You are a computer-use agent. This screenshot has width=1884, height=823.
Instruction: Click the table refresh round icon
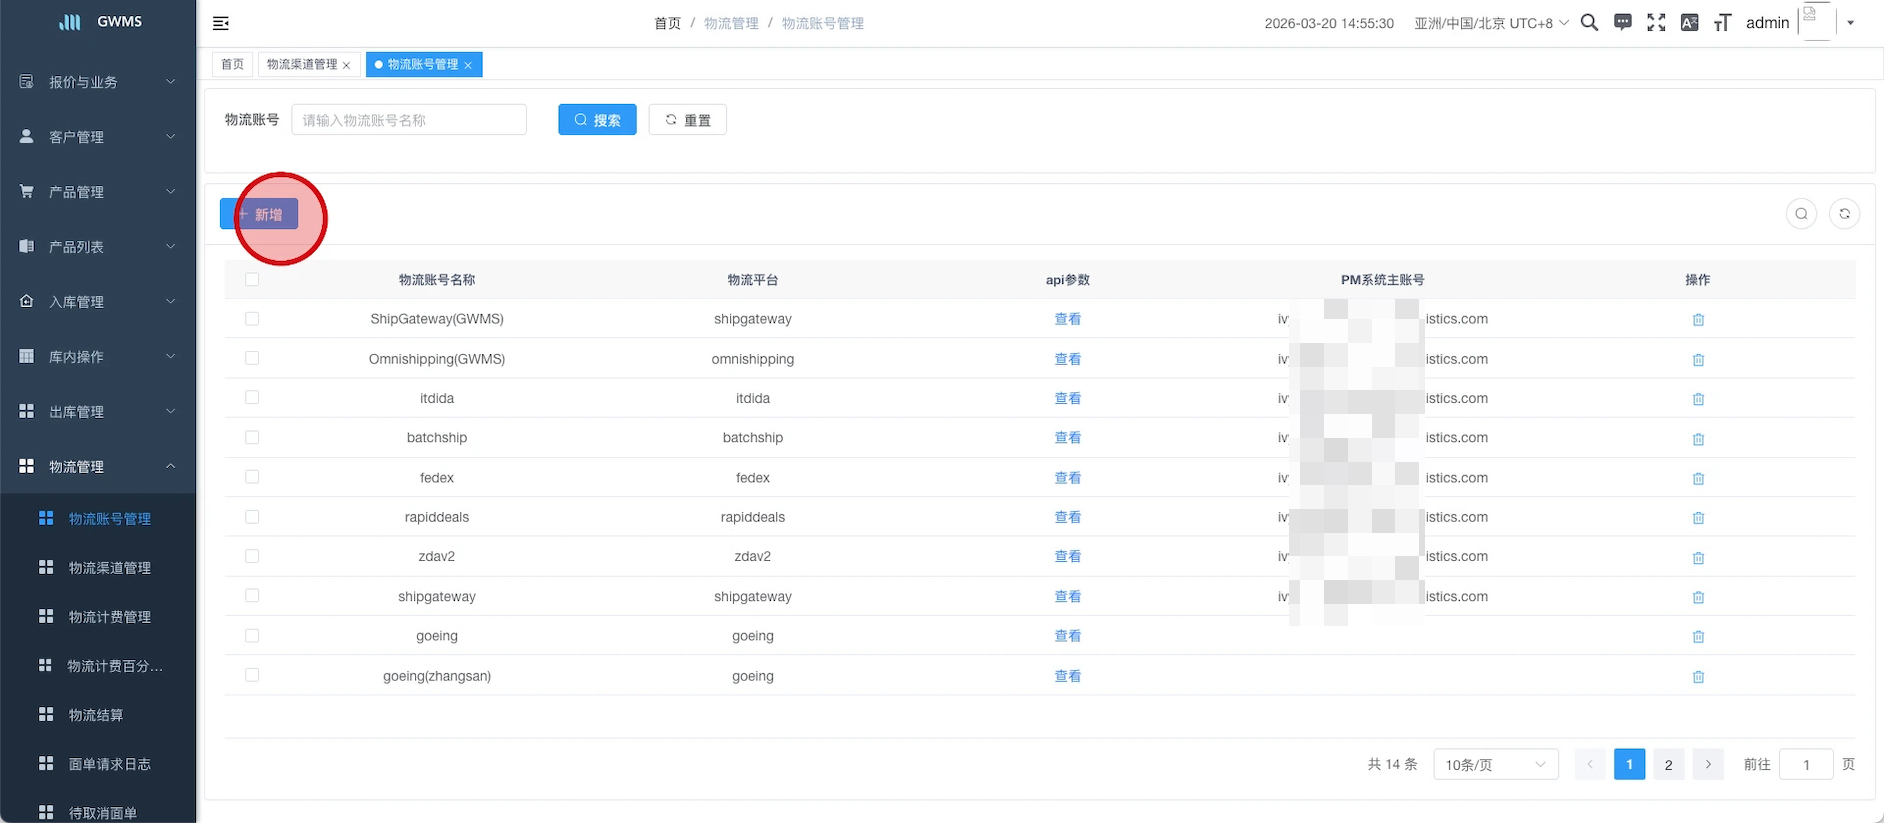pos(1844,214)
